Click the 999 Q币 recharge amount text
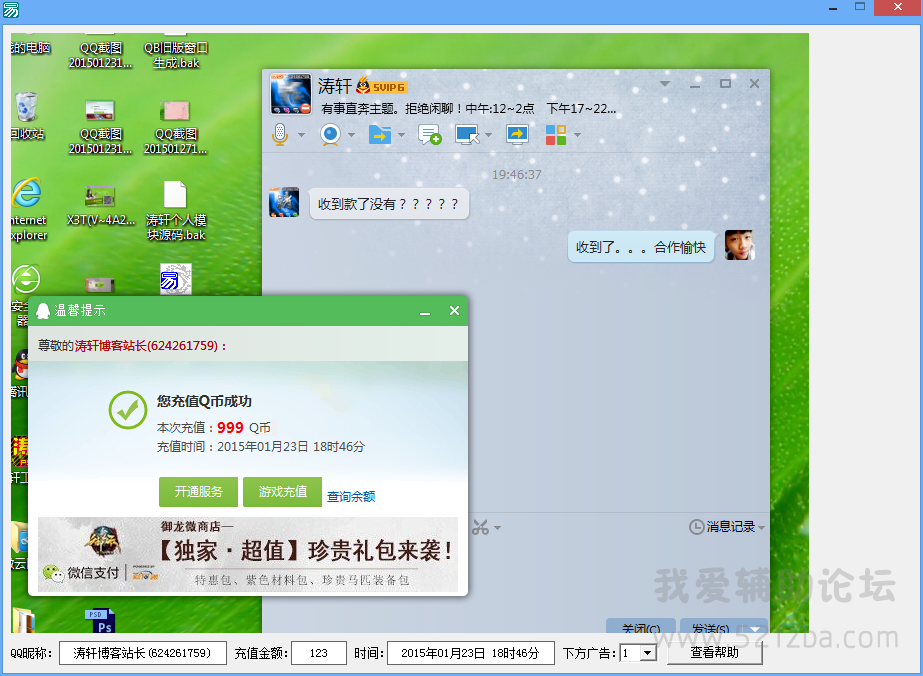The width and height of the screenshot is (923, 676). pos(244,428)
